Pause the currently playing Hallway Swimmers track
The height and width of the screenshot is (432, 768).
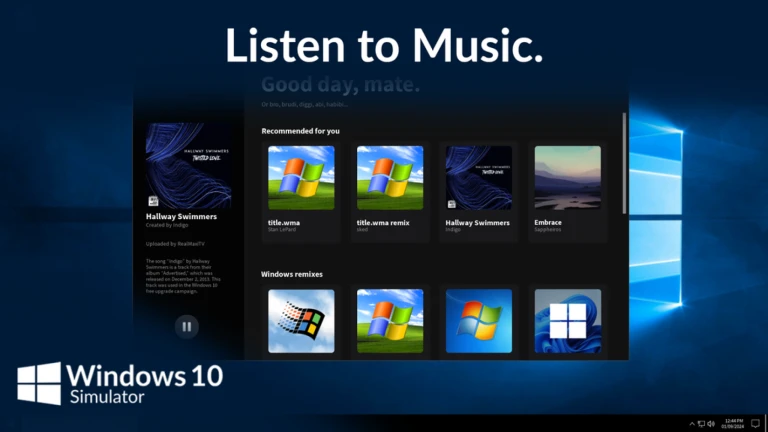click(x=186, y=326)
